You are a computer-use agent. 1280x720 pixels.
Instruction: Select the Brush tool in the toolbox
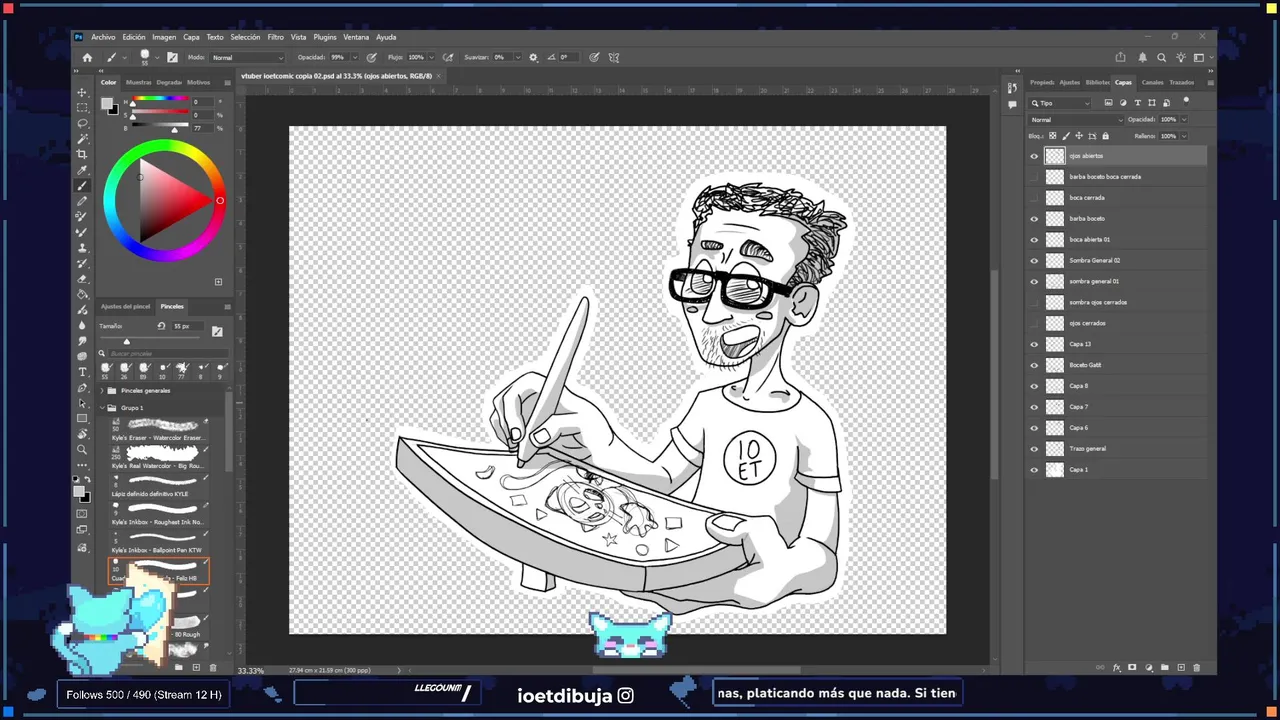point(82,186)
